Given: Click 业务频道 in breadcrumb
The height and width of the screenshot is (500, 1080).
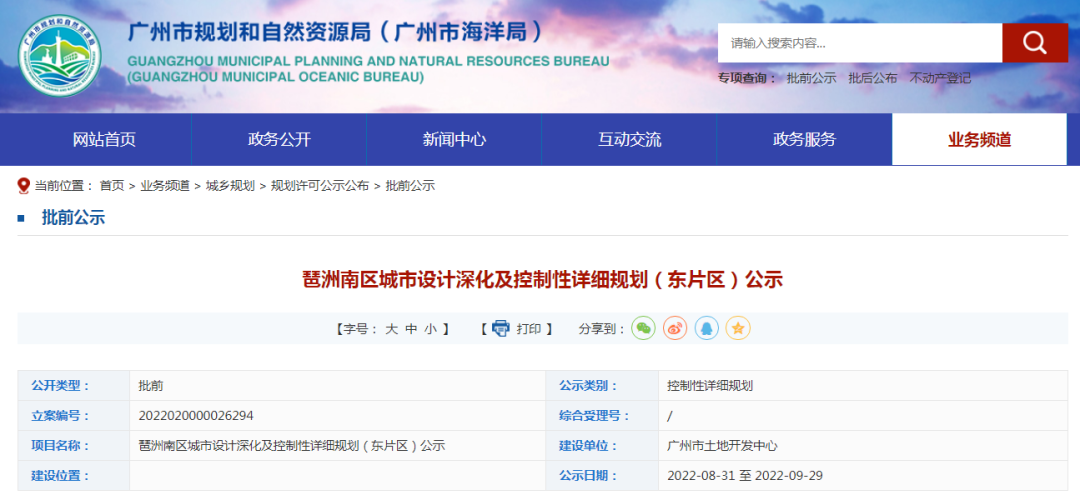Looking at the screenshot, I should (x=165, y=186).
